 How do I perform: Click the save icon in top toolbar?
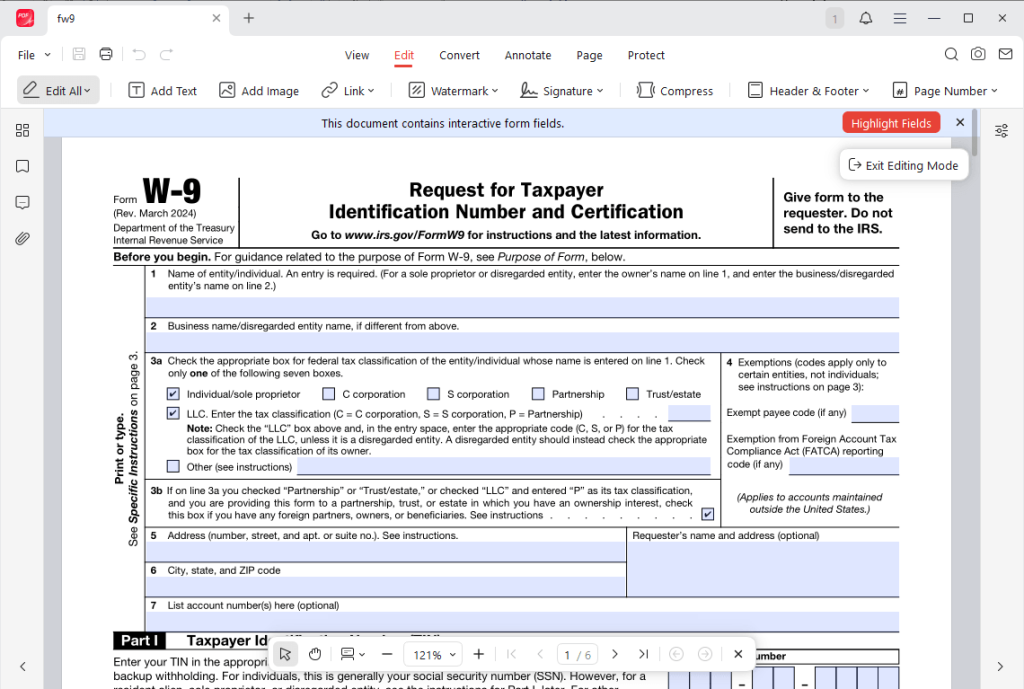coord(79,54)
